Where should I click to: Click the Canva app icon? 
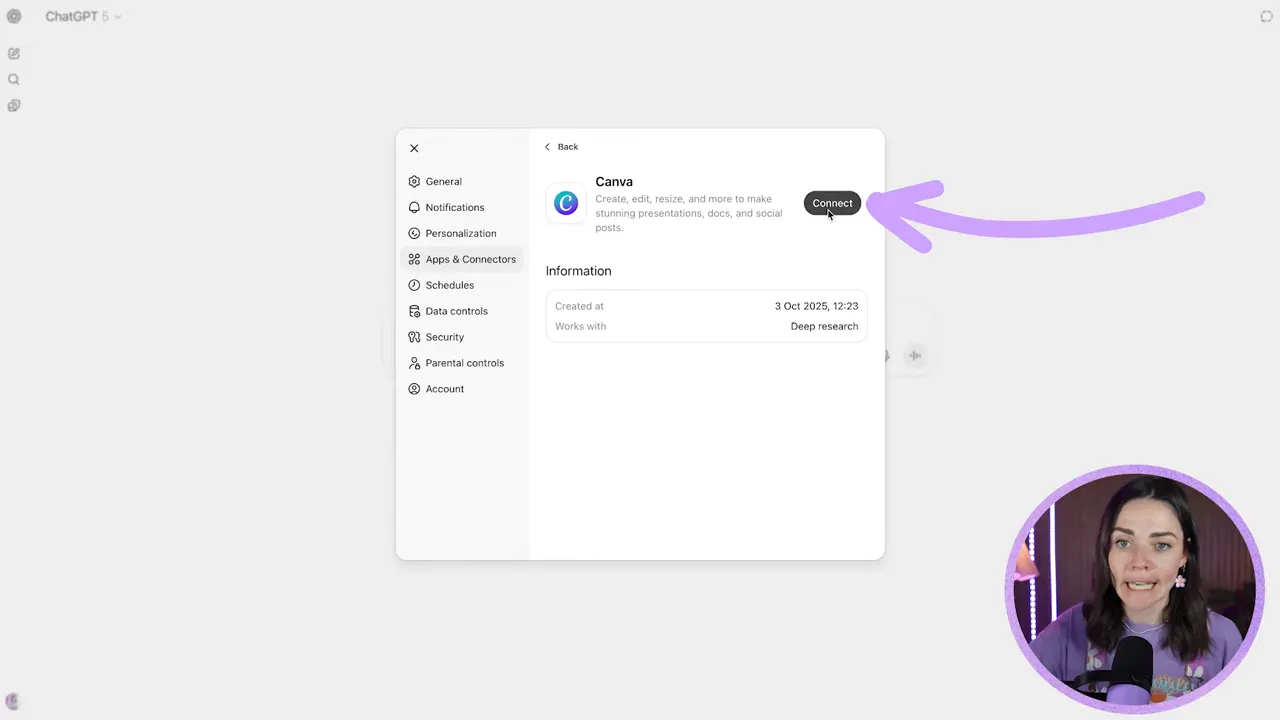[x=566, y=203]
